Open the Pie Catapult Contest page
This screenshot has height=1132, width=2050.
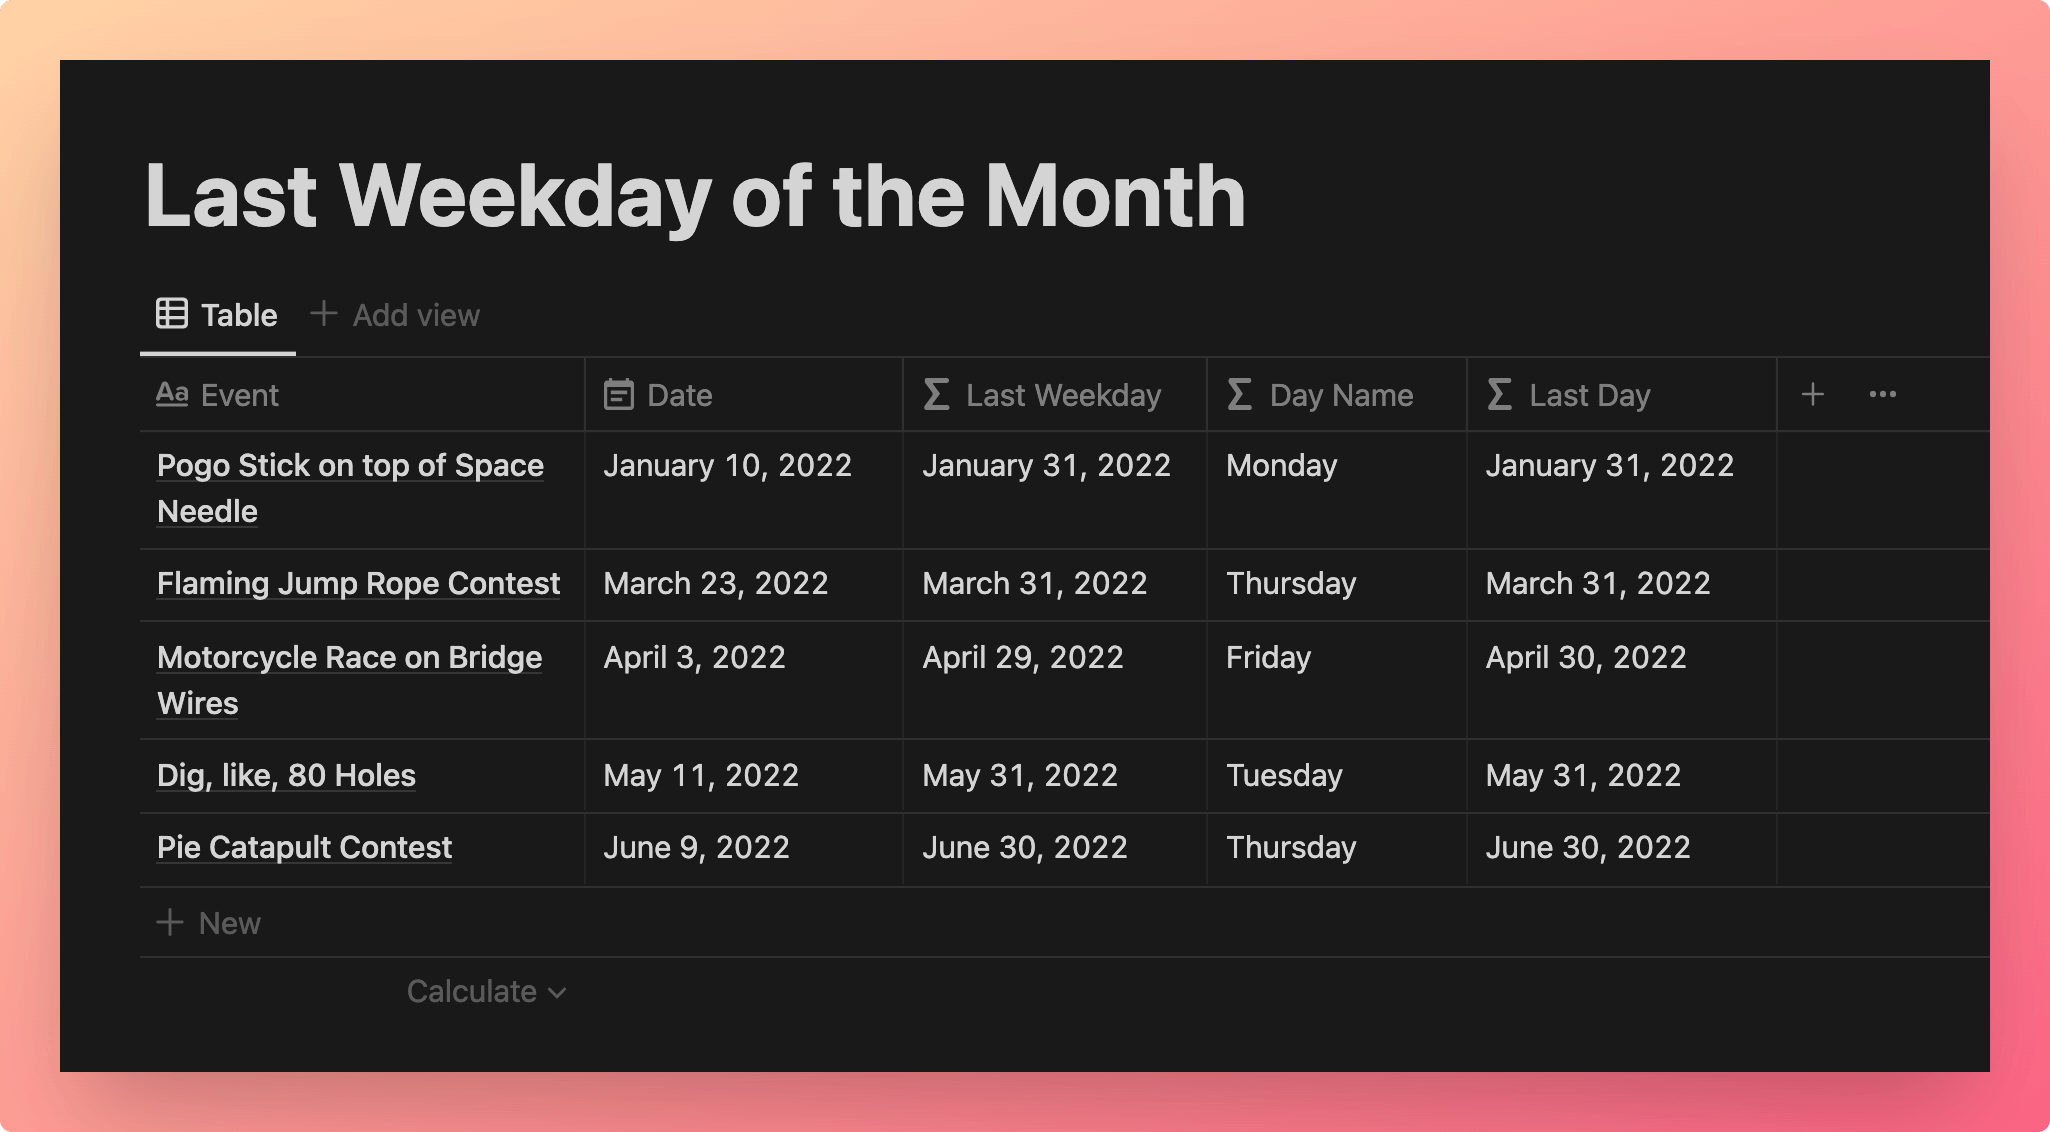304,847
